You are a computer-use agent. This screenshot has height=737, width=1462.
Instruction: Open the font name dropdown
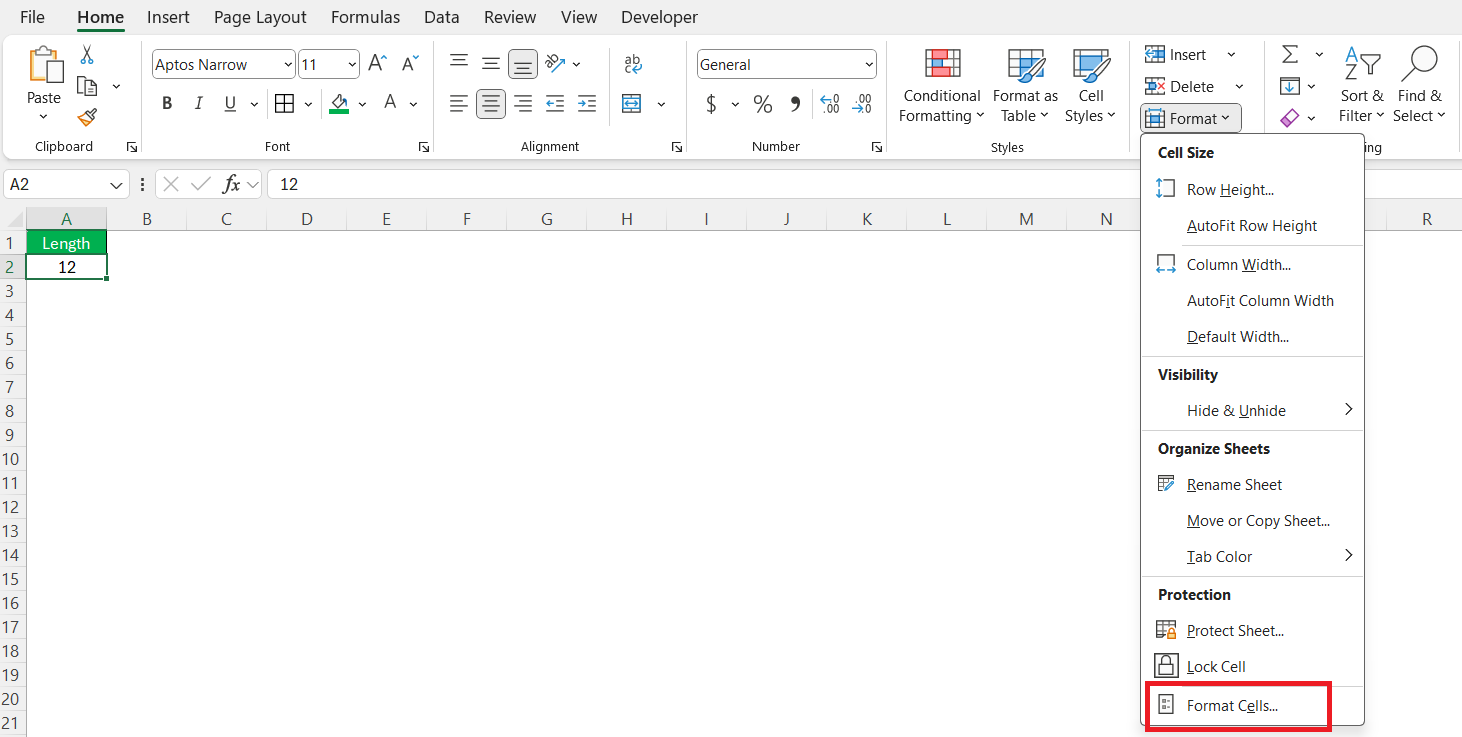[x=288, y=64]
